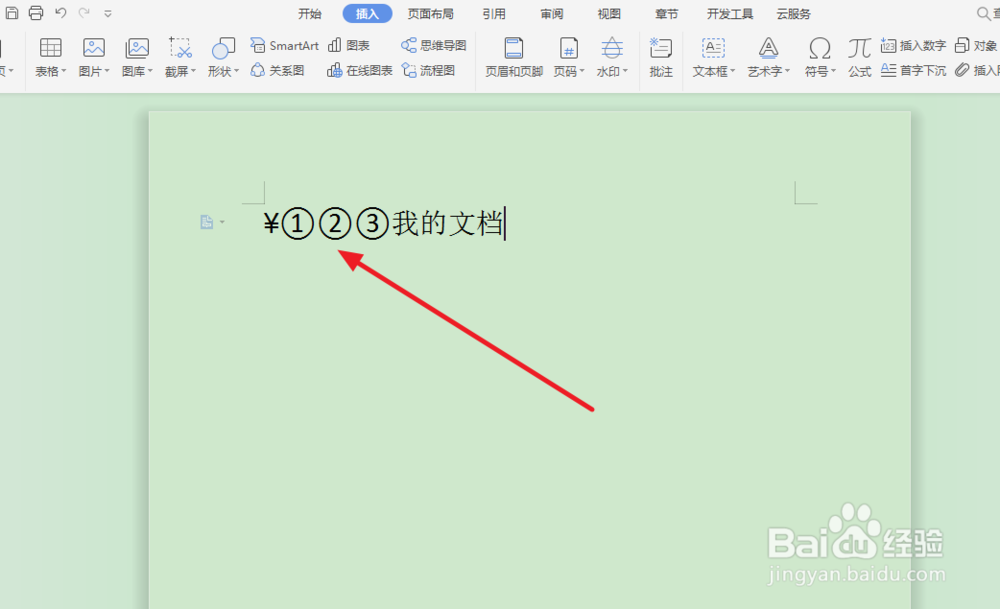Image resolution: width=1000 pixels, height=609 pixels.
Task: Insert a formula with the 公式 tool
Action: [x=858, y=60]
